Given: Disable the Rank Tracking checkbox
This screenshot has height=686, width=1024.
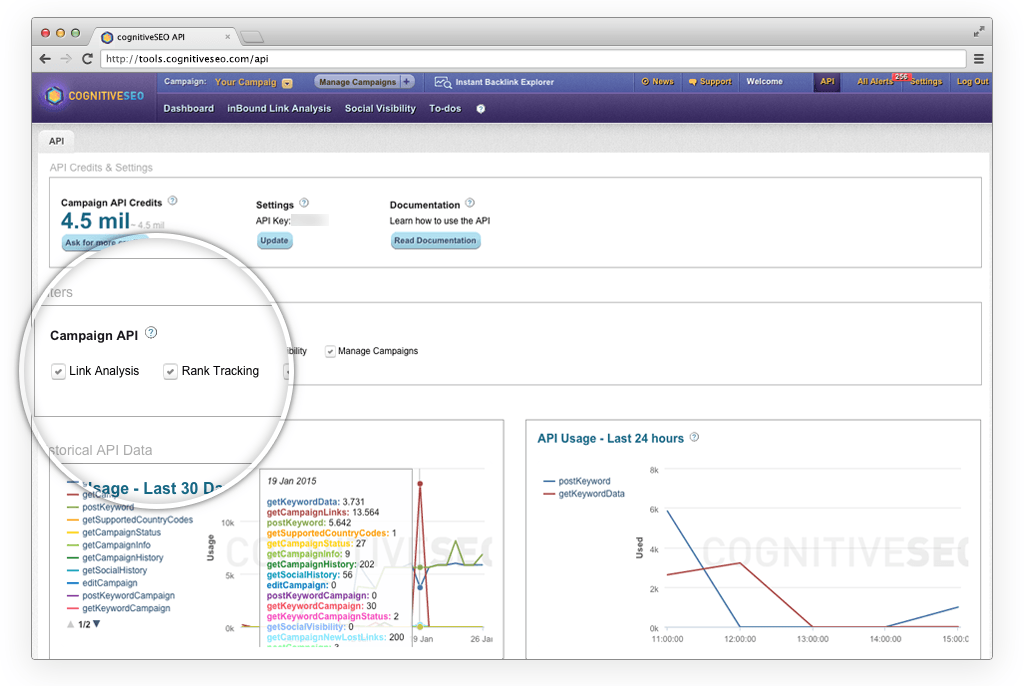Looking at the screenshot, I should [171, 371].
